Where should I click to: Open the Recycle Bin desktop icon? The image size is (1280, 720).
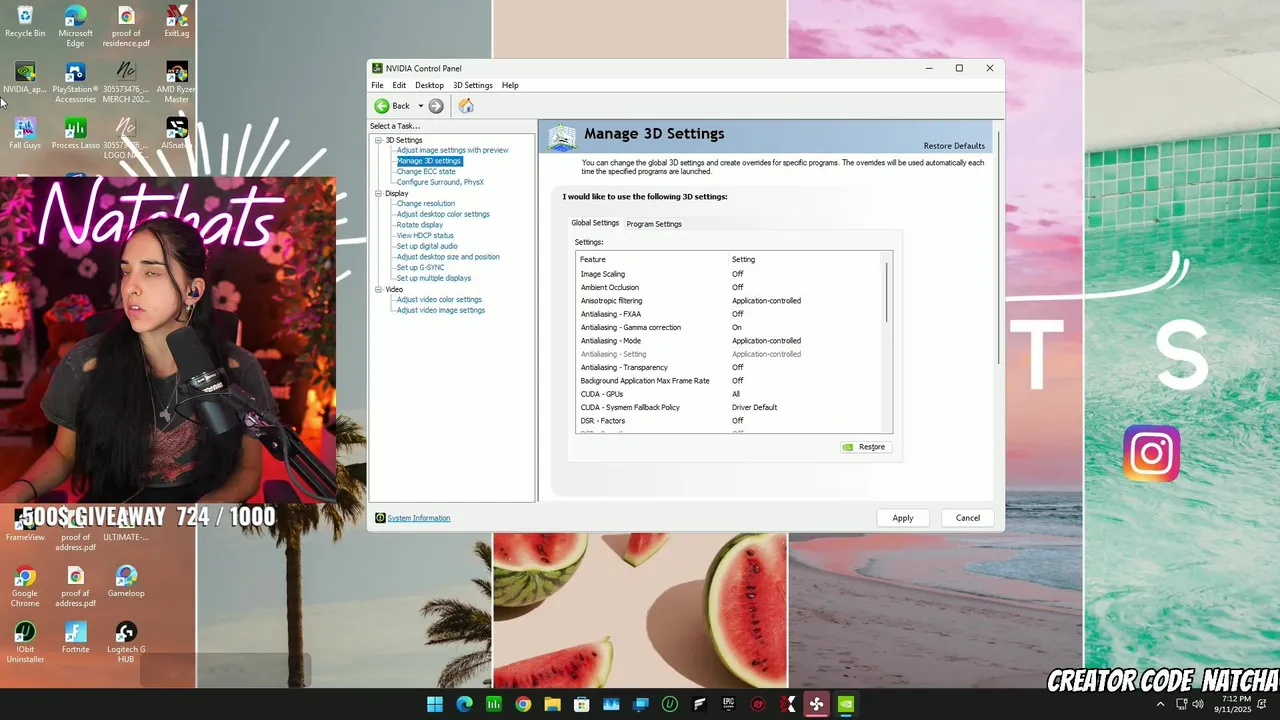point(25,22)
